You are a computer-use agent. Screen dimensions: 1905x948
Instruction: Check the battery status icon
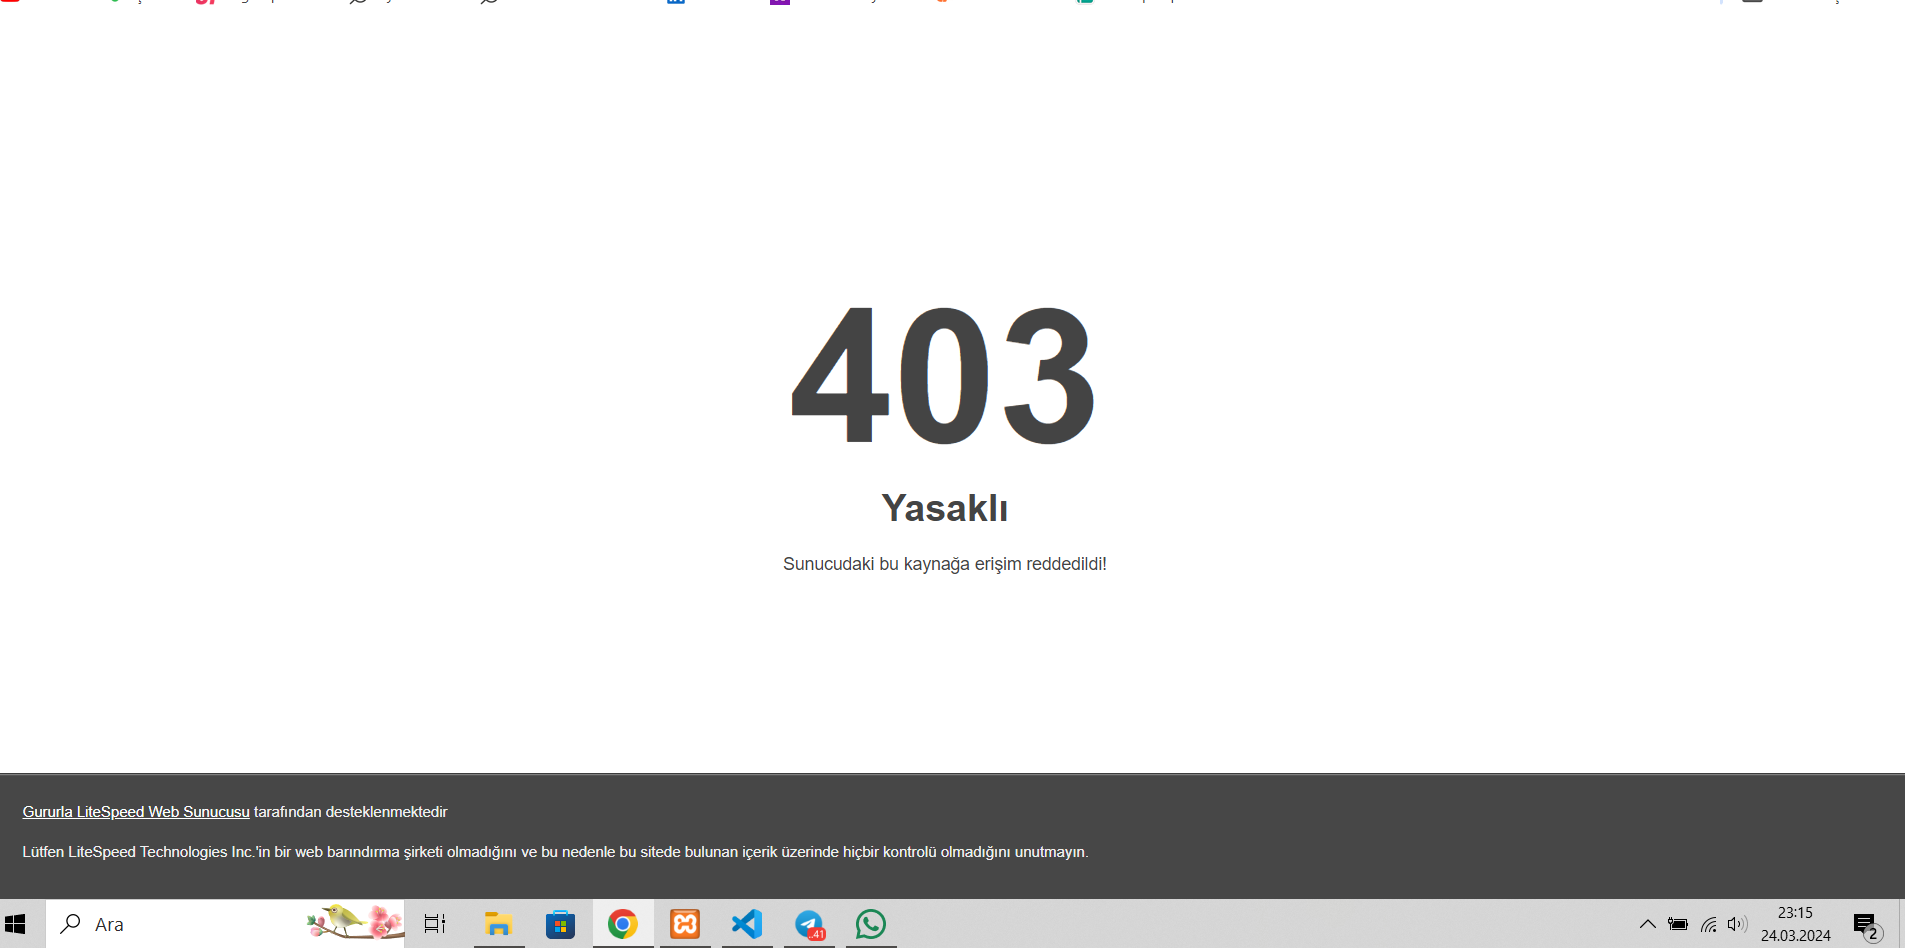pos(1678,924)
